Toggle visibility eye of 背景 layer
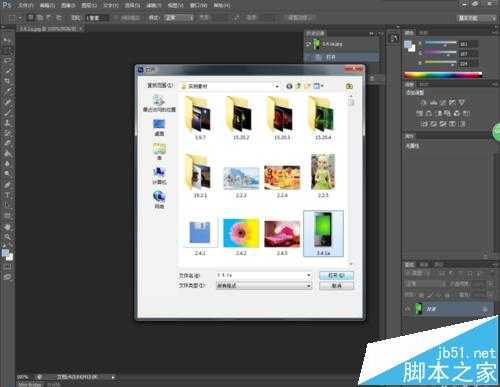 click(407, 309)
